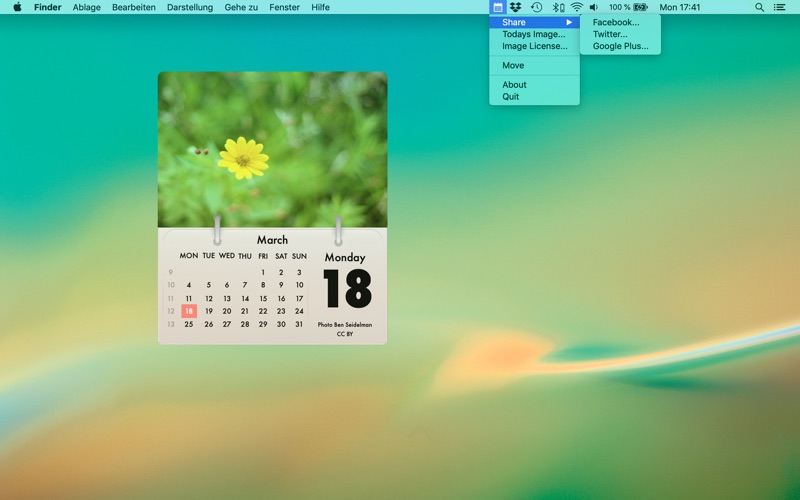This screenshot has height=500, width=800.
Task: Select Quit in the dropdown menu
Action: pos(534,96)
